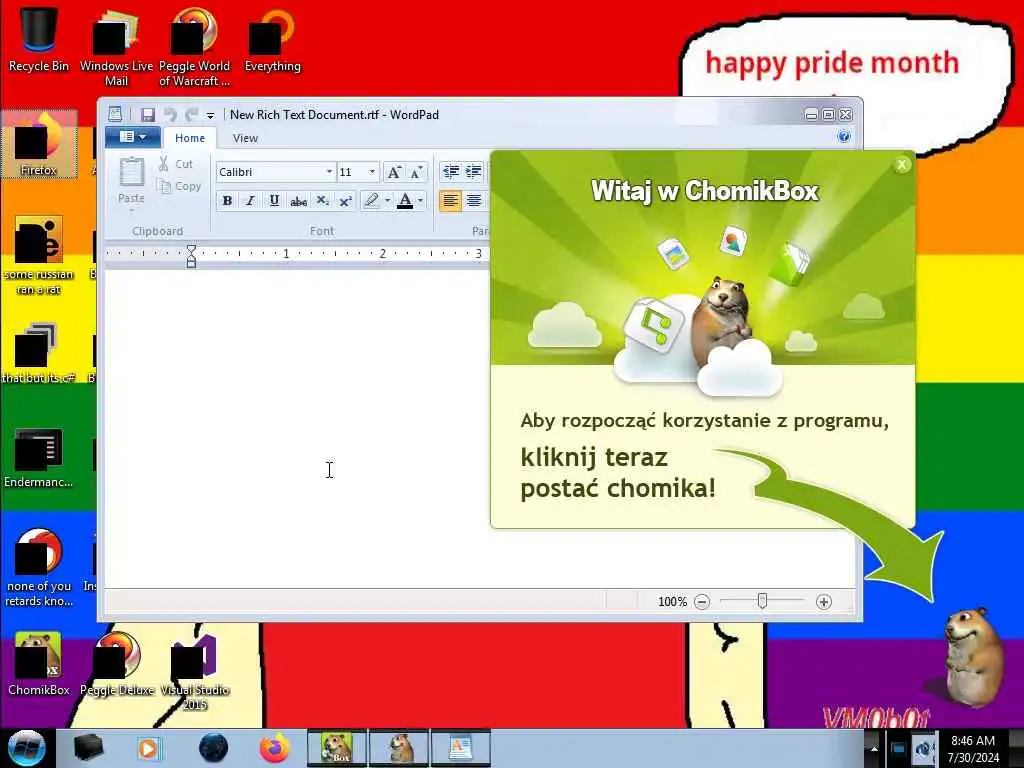Click the Copy button
The image size is (1024, 768).
coord(179,186)
